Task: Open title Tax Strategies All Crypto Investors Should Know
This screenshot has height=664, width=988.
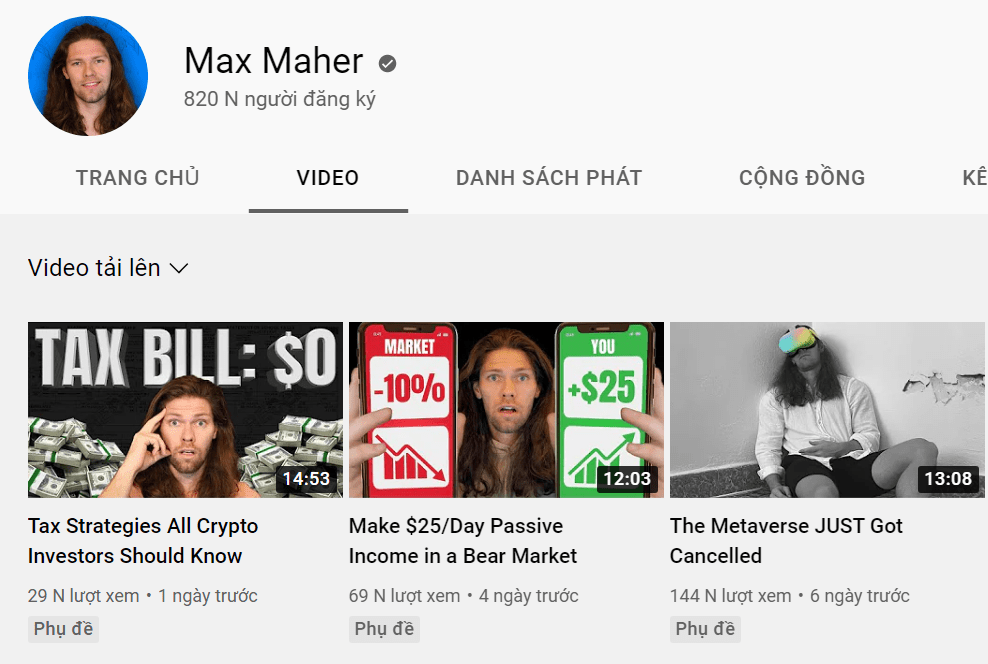Action: [x=143, y=541]
